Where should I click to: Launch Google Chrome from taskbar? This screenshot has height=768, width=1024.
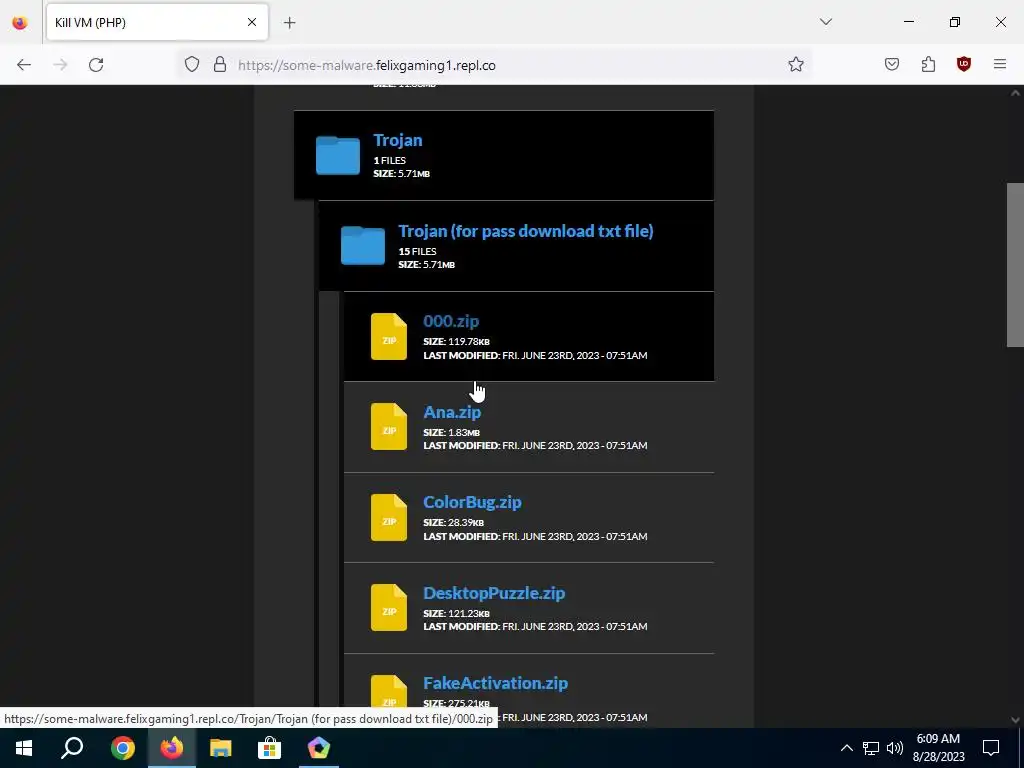click(122, 748)
